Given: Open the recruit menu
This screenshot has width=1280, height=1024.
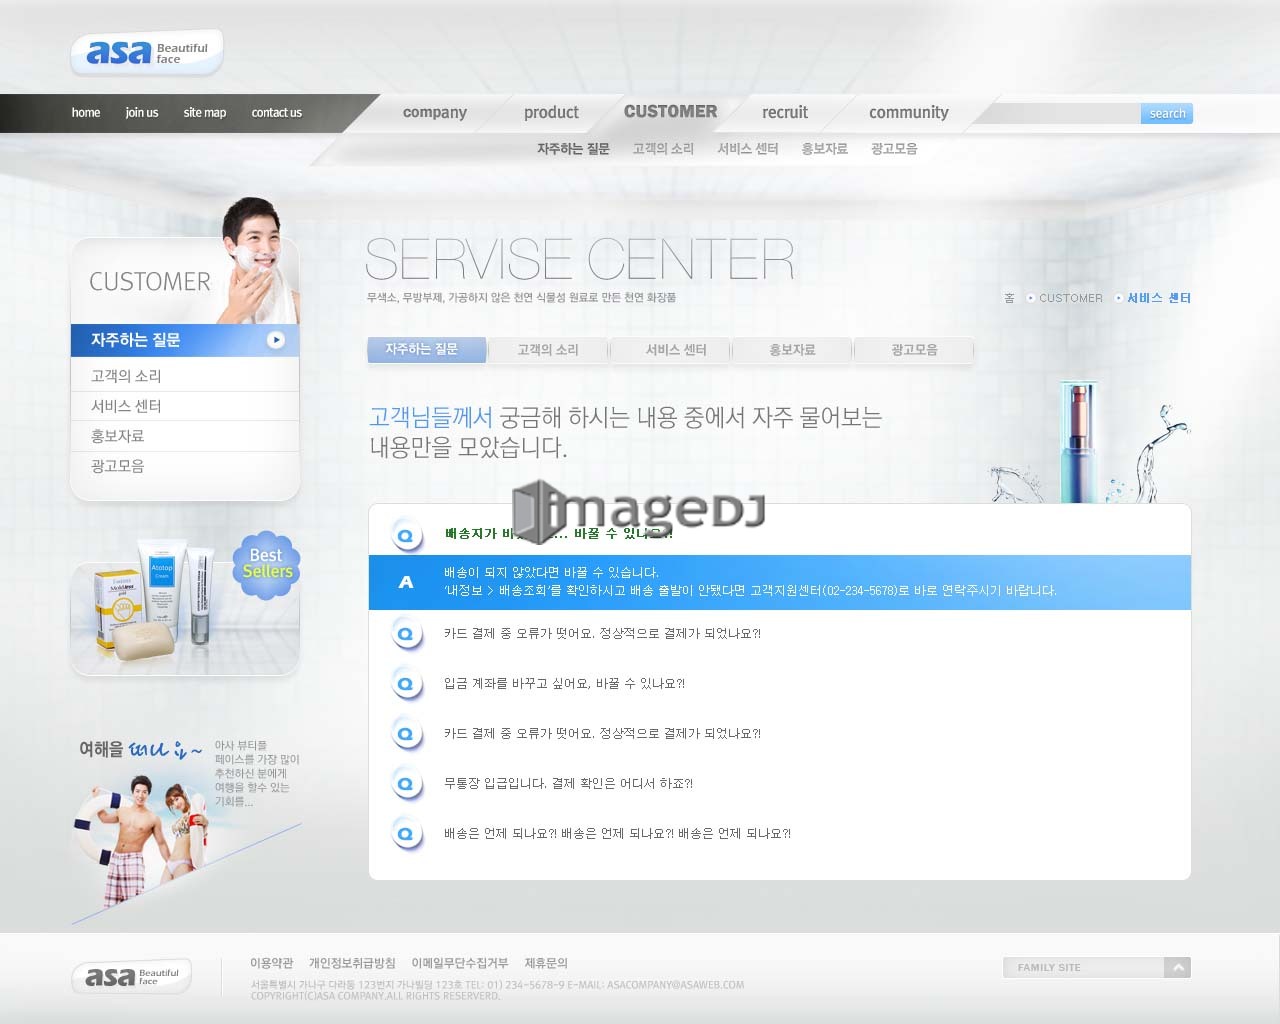Looking at the screenshot, I should (x=785, y=112).
